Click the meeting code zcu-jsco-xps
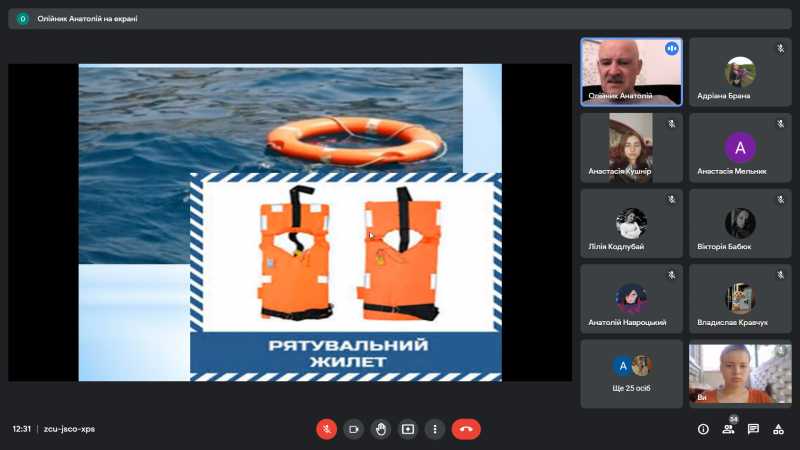The height and width of the screenshot is (450, 800). click(69, 429)
